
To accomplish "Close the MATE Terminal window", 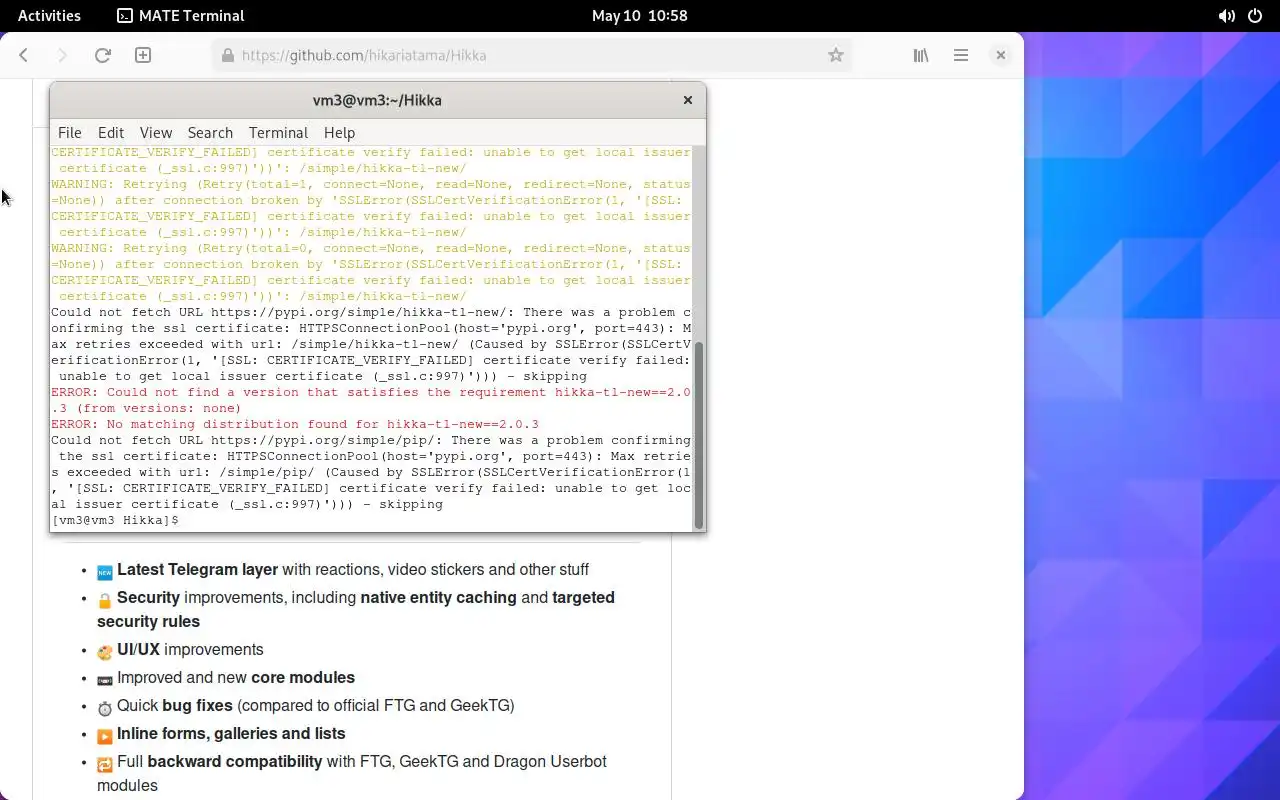I will [687, 100].
